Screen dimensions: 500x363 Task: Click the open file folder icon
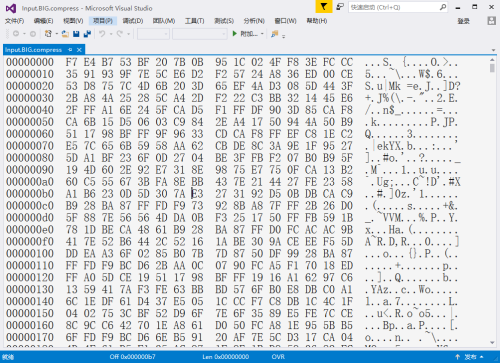tap(65, 34)
